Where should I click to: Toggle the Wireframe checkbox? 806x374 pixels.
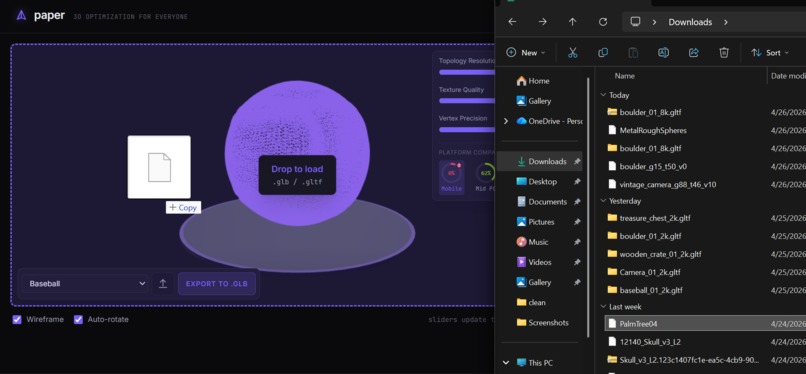click(17, 320)
